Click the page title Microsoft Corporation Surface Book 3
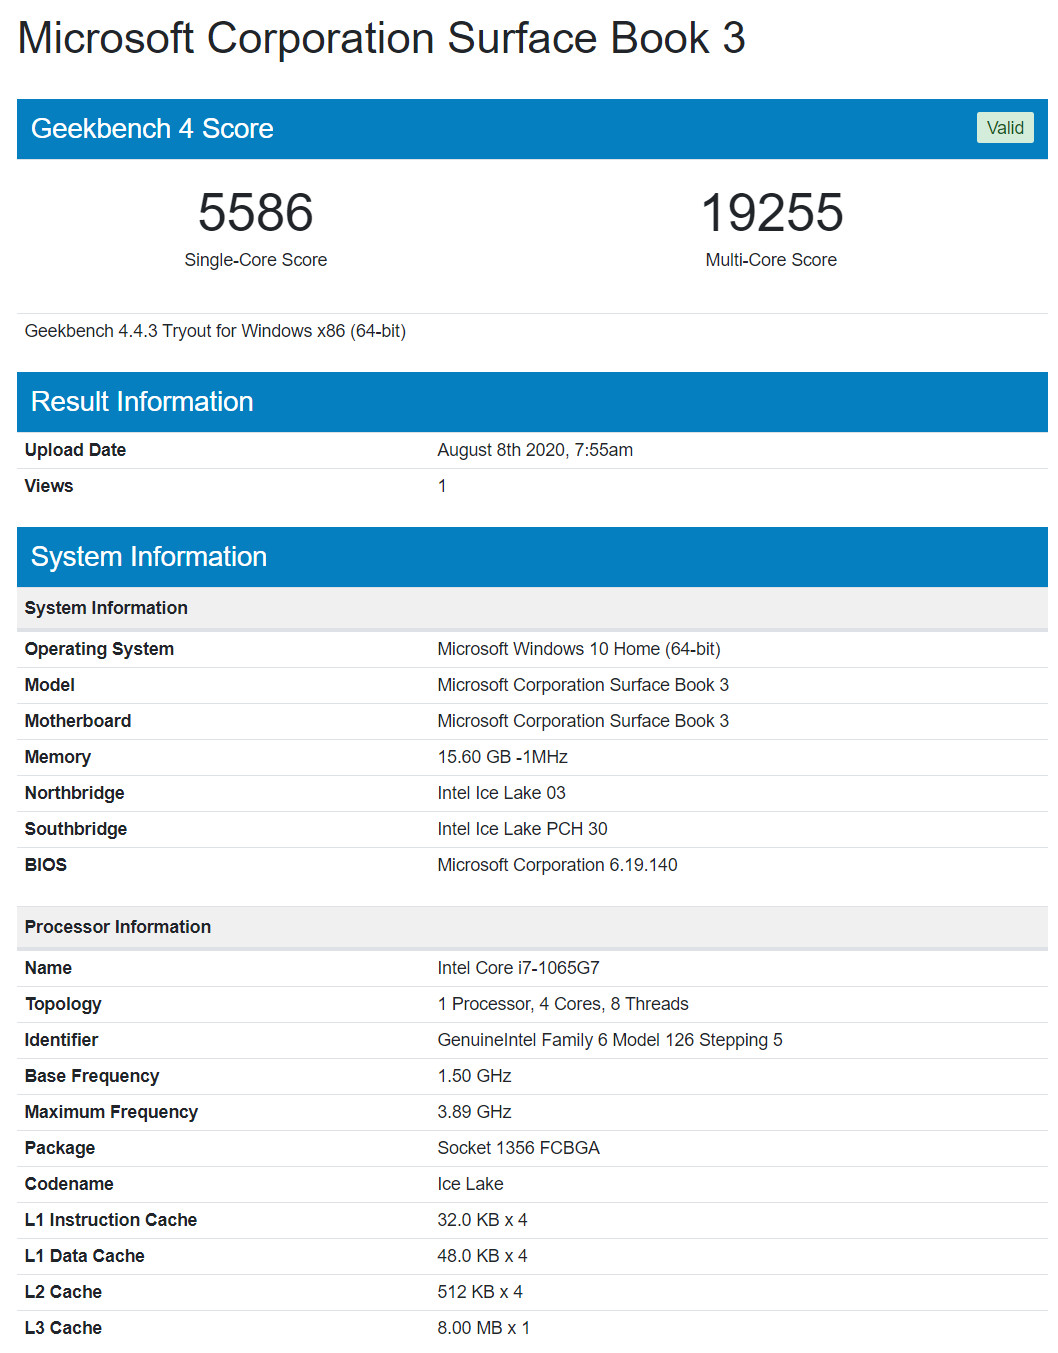 coord(381,39)
